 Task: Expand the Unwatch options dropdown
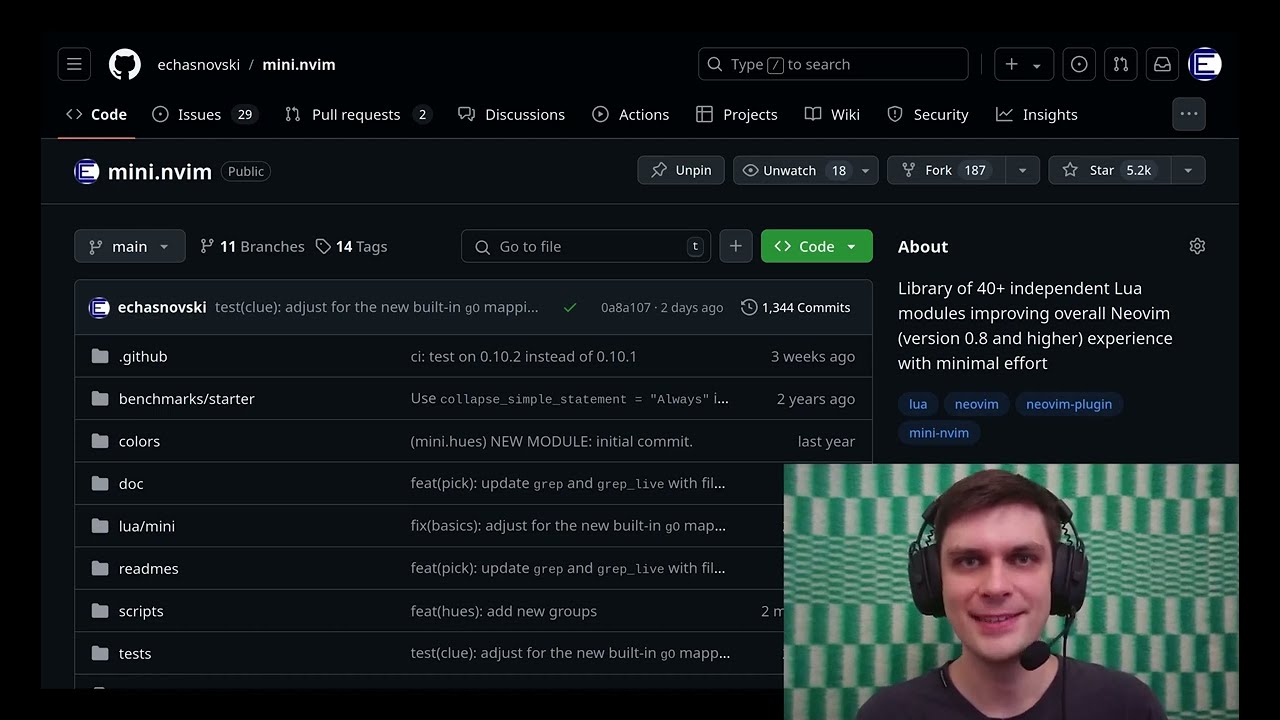[865, 170]
